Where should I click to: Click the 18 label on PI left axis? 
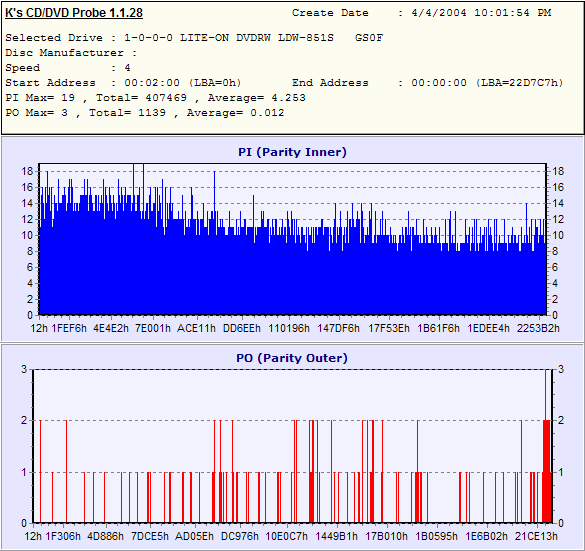click(28, 171)
